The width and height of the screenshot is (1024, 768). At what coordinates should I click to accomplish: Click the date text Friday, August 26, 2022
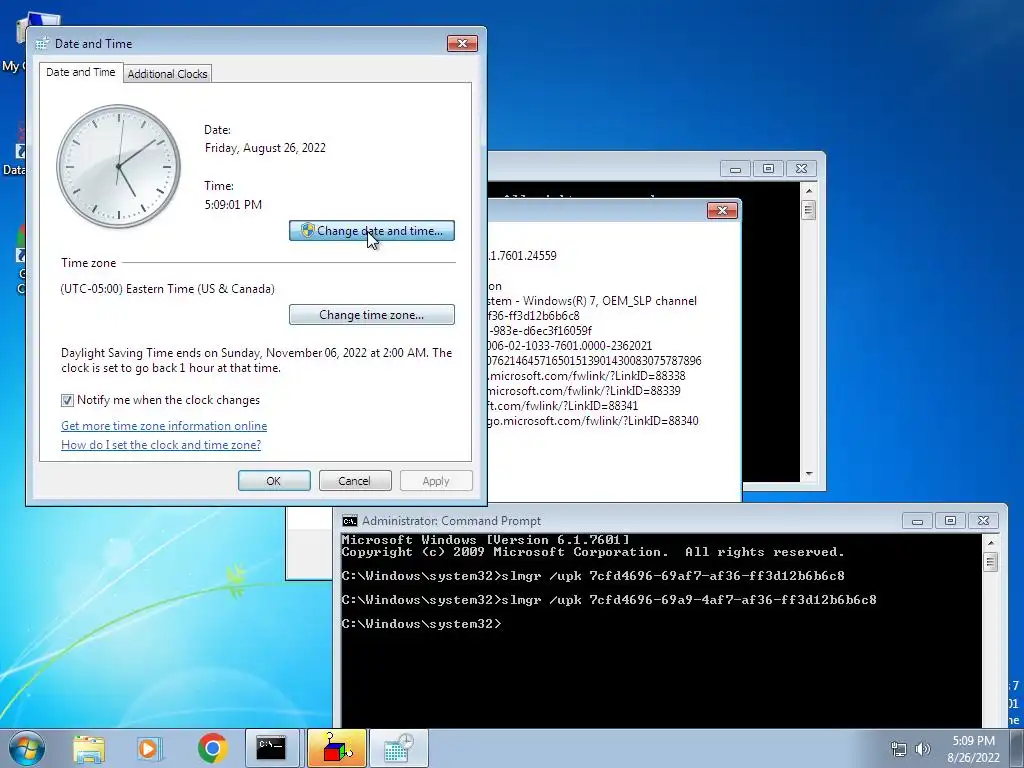pos(265,148)
